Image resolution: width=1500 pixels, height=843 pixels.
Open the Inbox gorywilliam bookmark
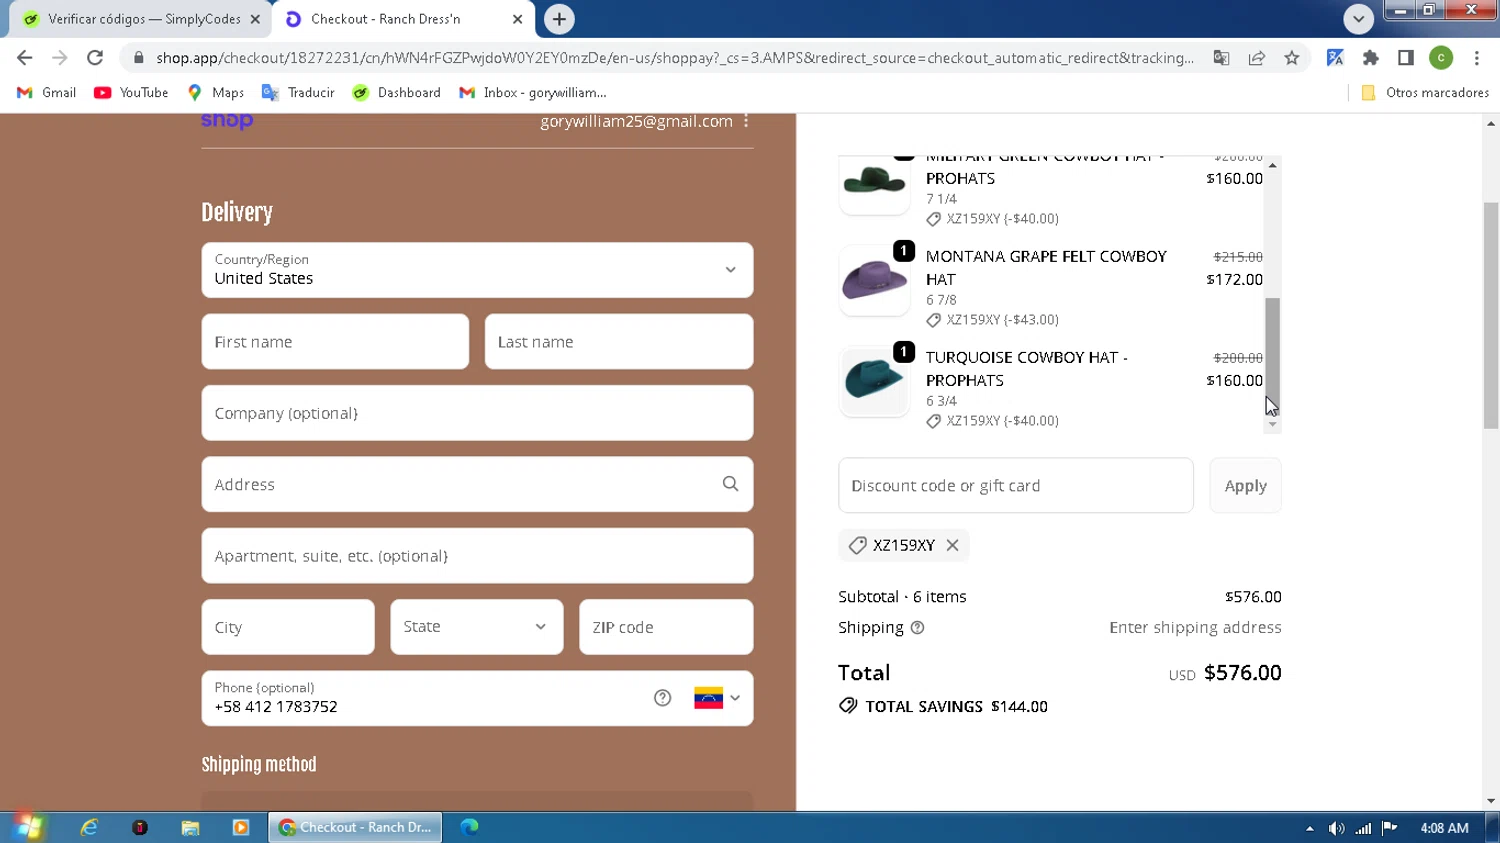533,92
